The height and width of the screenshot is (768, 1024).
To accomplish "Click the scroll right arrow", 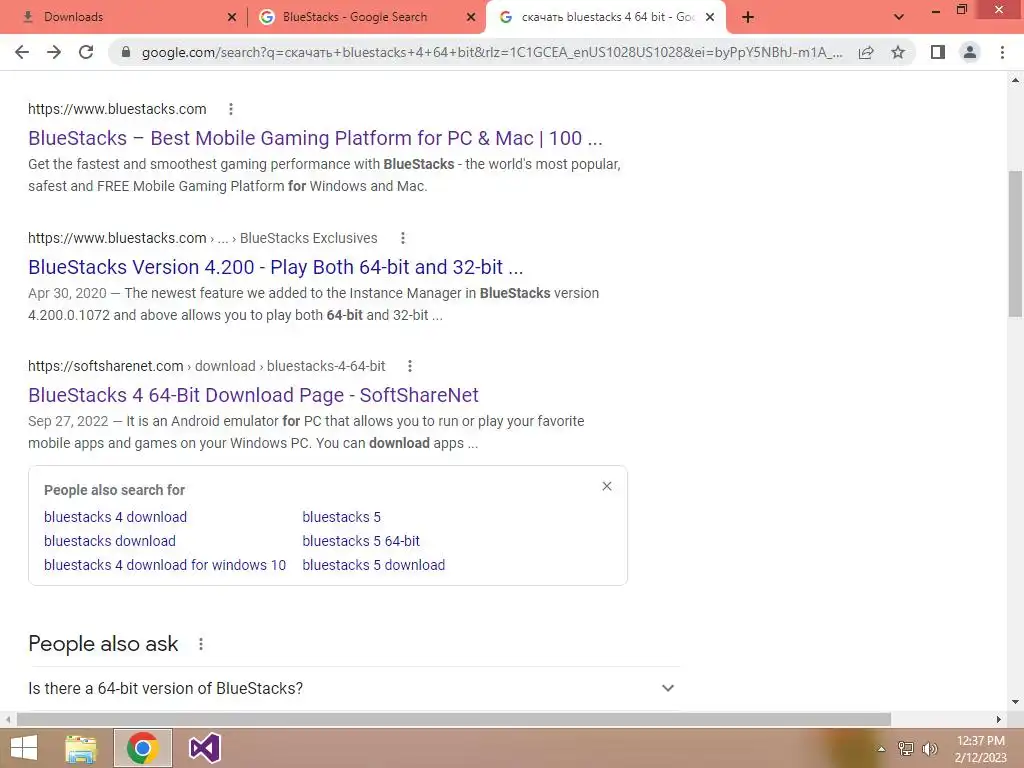I will (x=998, y=719).
